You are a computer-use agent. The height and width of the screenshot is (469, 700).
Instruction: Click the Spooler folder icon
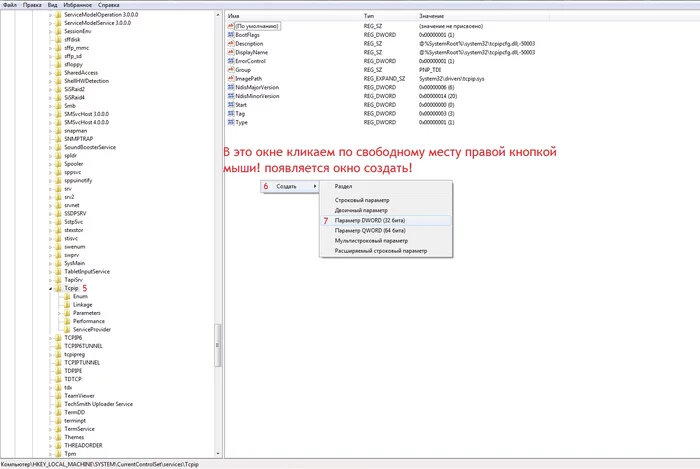(58, 164)
